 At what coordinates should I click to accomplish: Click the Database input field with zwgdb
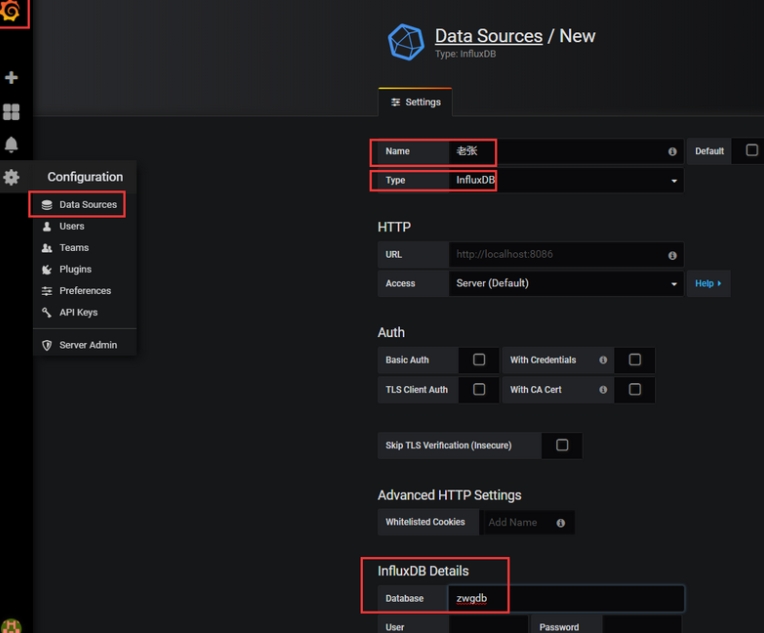[566, 598]
